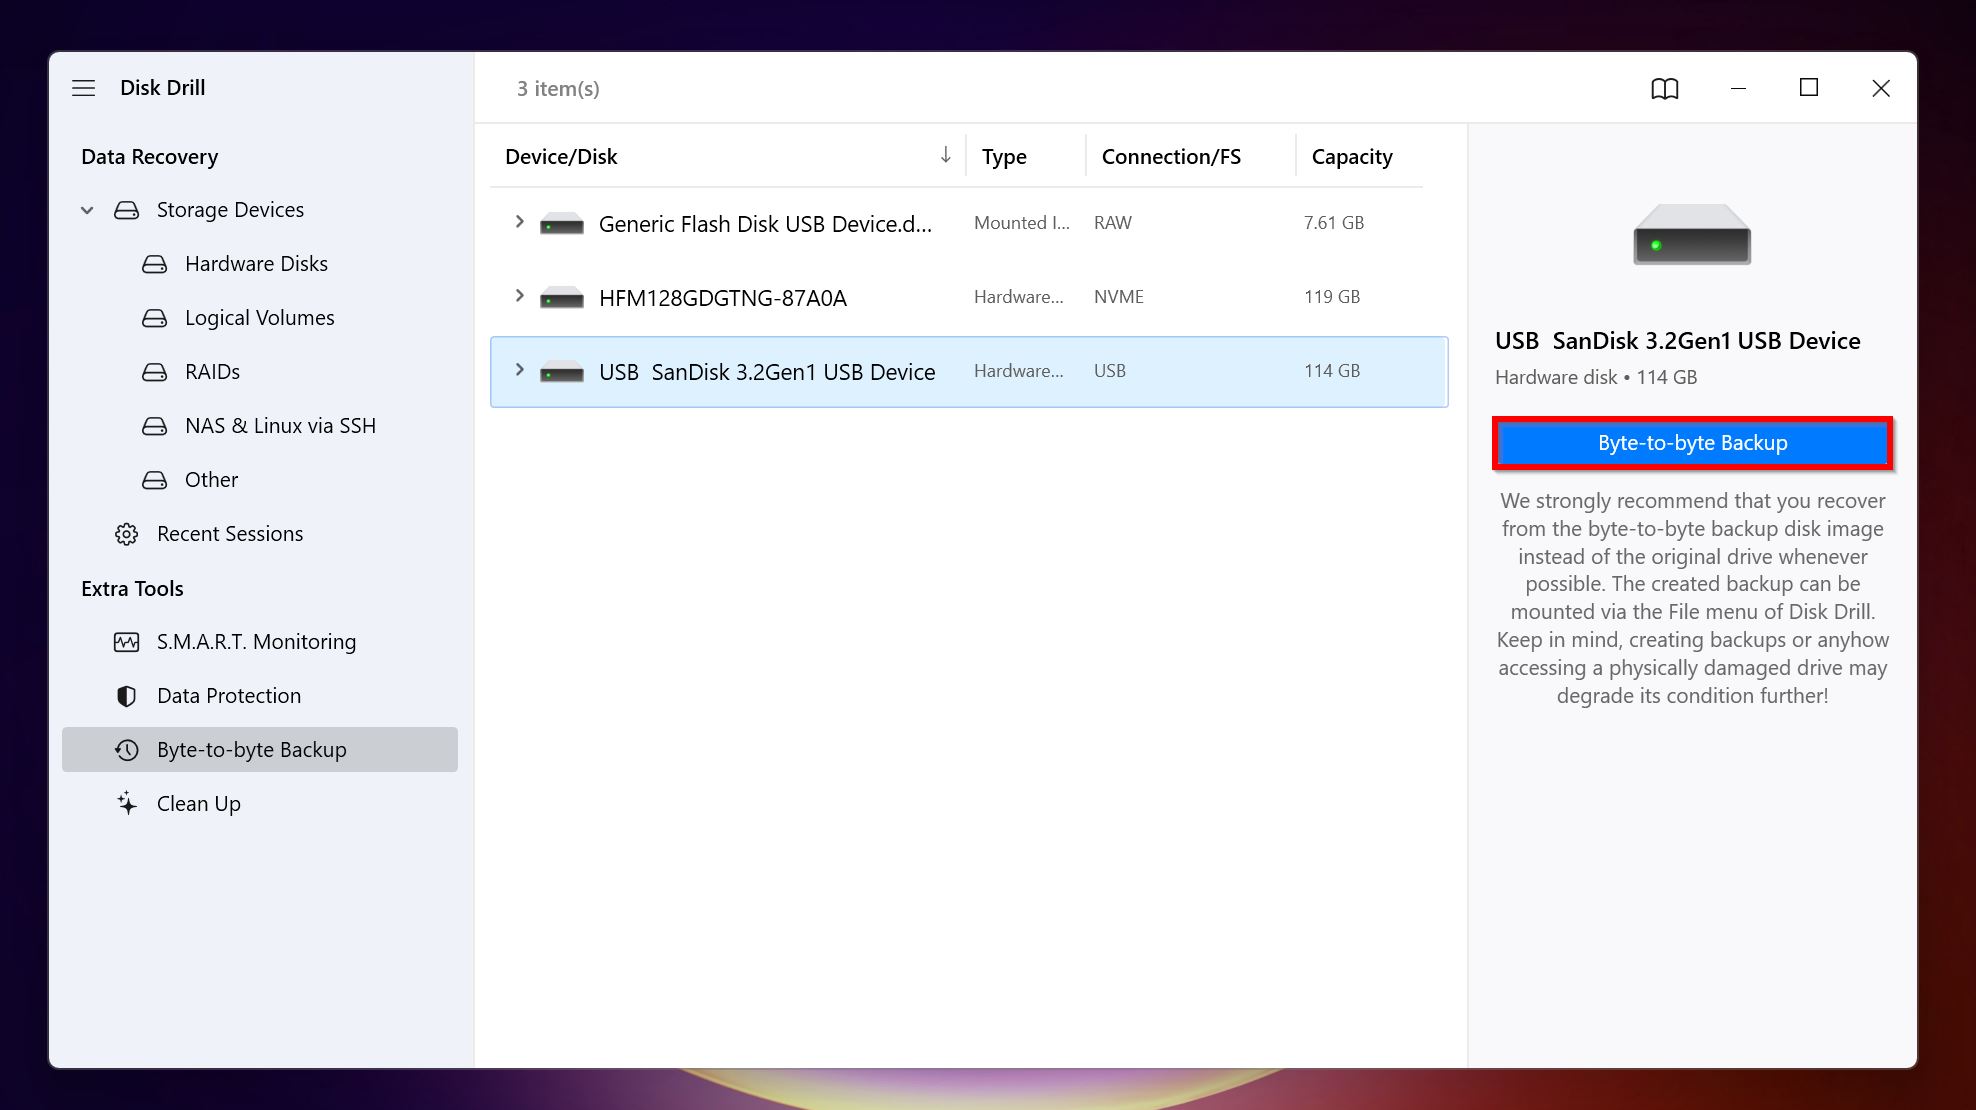Open Recent Sessions

230,534
